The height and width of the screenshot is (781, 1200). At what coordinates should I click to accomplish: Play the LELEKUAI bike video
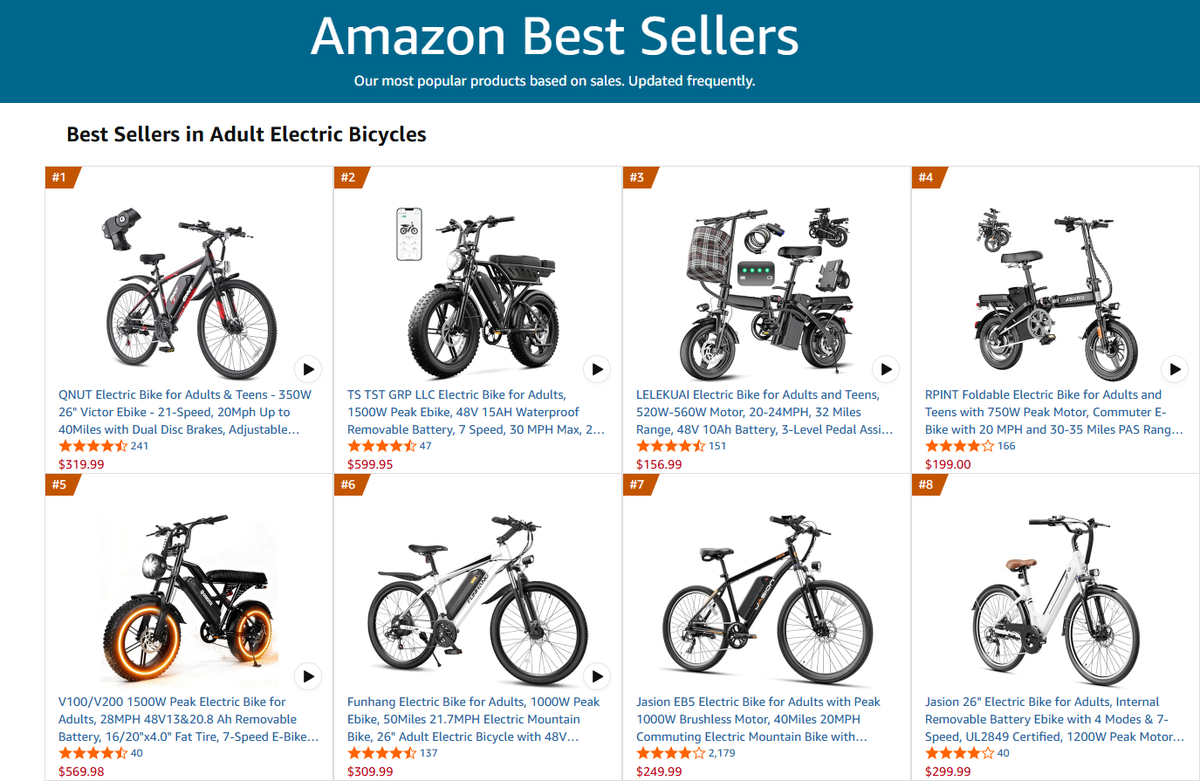(886, 369)
